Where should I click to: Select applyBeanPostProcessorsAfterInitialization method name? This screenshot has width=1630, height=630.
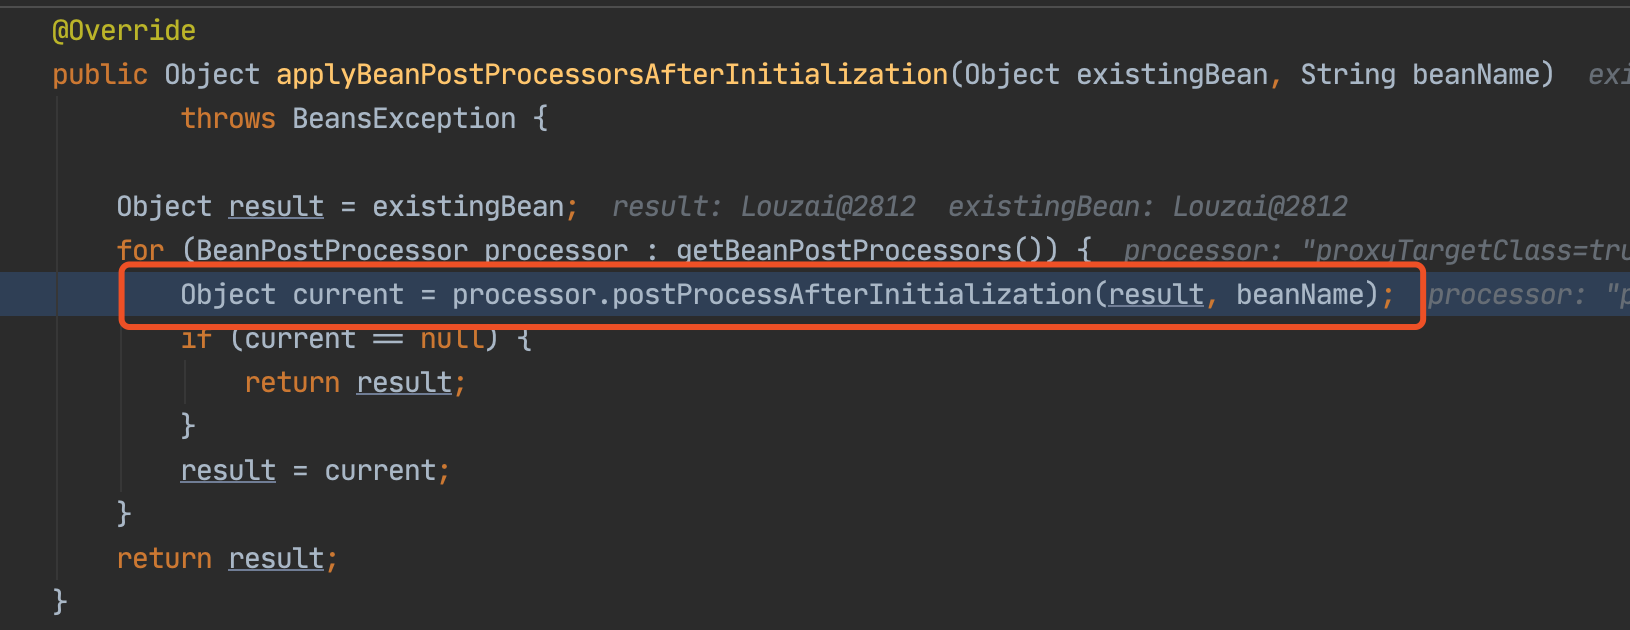click(x=612, y=74)
